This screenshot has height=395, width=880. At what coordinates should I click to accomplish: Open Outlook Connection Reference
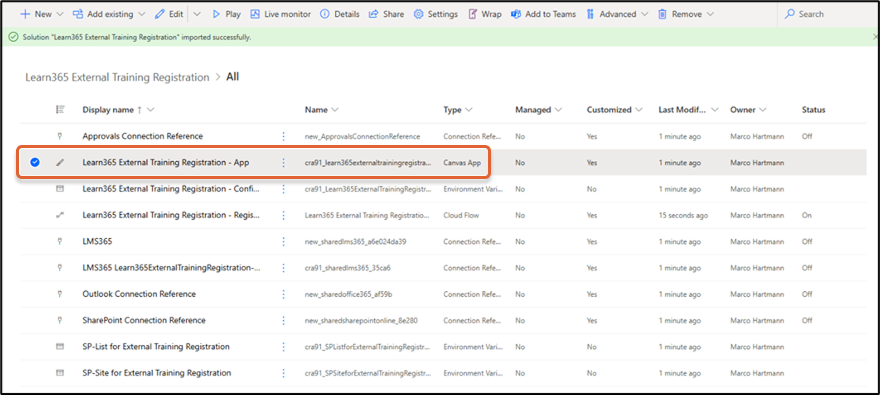pyautogui.click(x=139, y=294)
